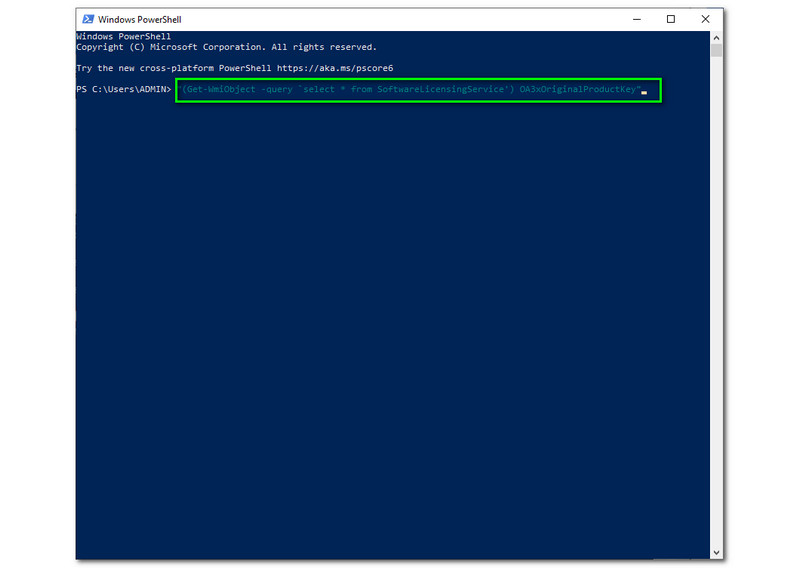800x568 pixels.
Task: Click the 'Windows PowerShell' window title
Action: (x=139, y=19)
